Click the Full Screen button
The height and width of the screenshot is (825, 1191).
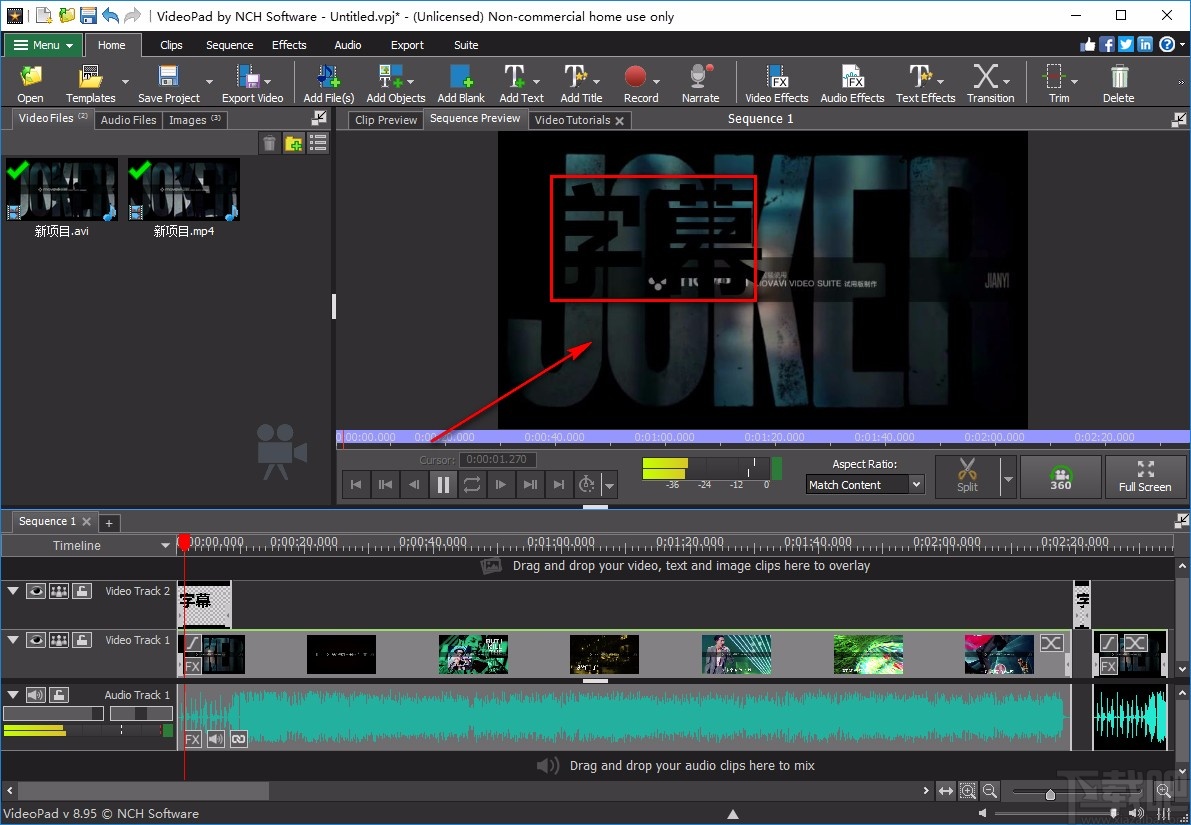(x=1144, y=476)
